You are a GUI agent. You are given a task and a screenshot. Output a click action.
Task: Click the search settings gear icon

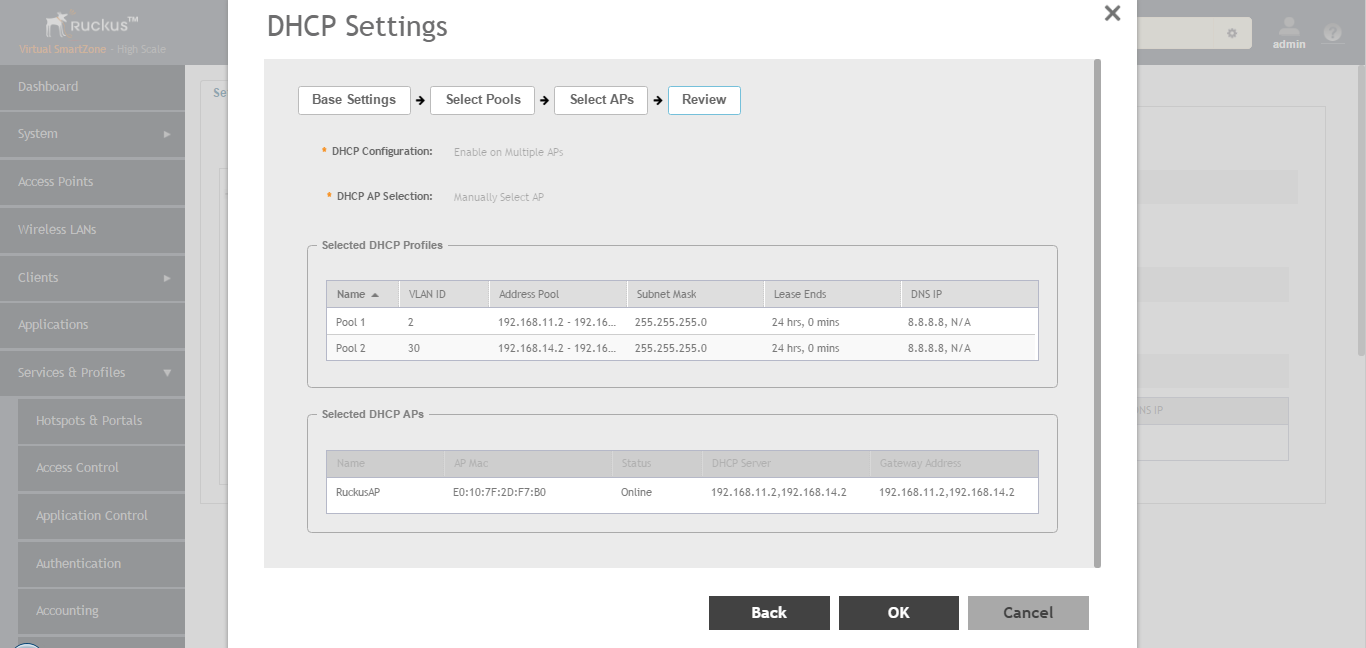coord(1232,33)
